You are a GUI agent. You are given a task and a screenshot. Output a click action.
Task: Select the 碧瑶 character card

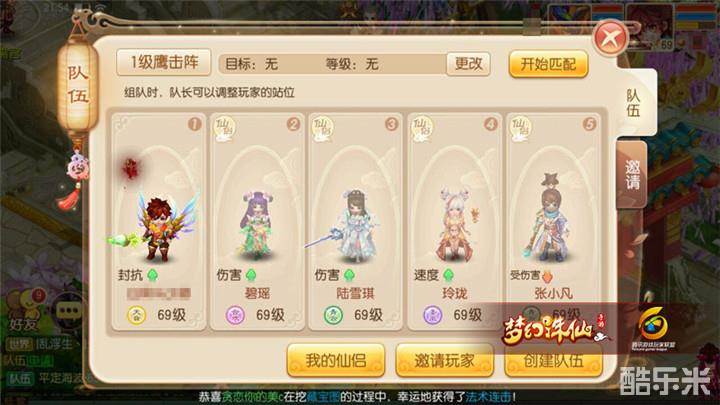point(257,222)
